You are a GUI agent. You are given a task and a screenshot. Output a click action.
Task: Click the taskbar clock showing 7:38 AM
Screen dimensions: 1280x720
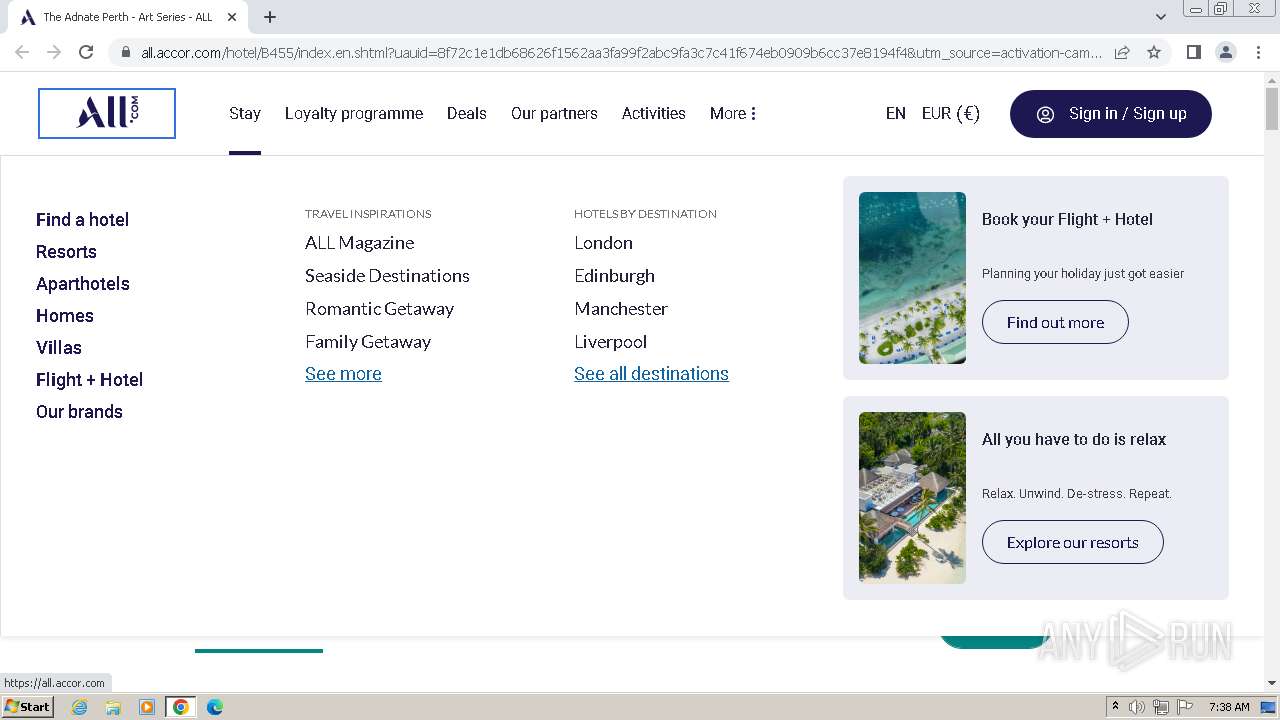pyautogui.click(x=1229, y=707)
